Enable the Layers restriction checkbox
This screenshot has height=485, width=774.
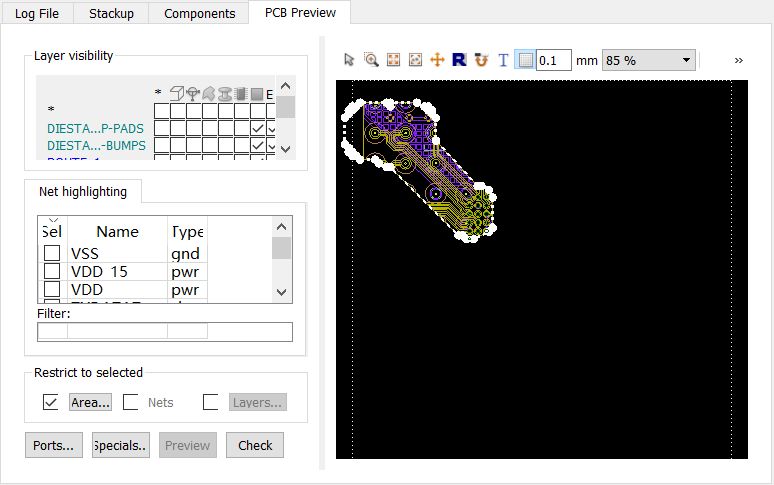pyautogui.click(x=210, y=402)
